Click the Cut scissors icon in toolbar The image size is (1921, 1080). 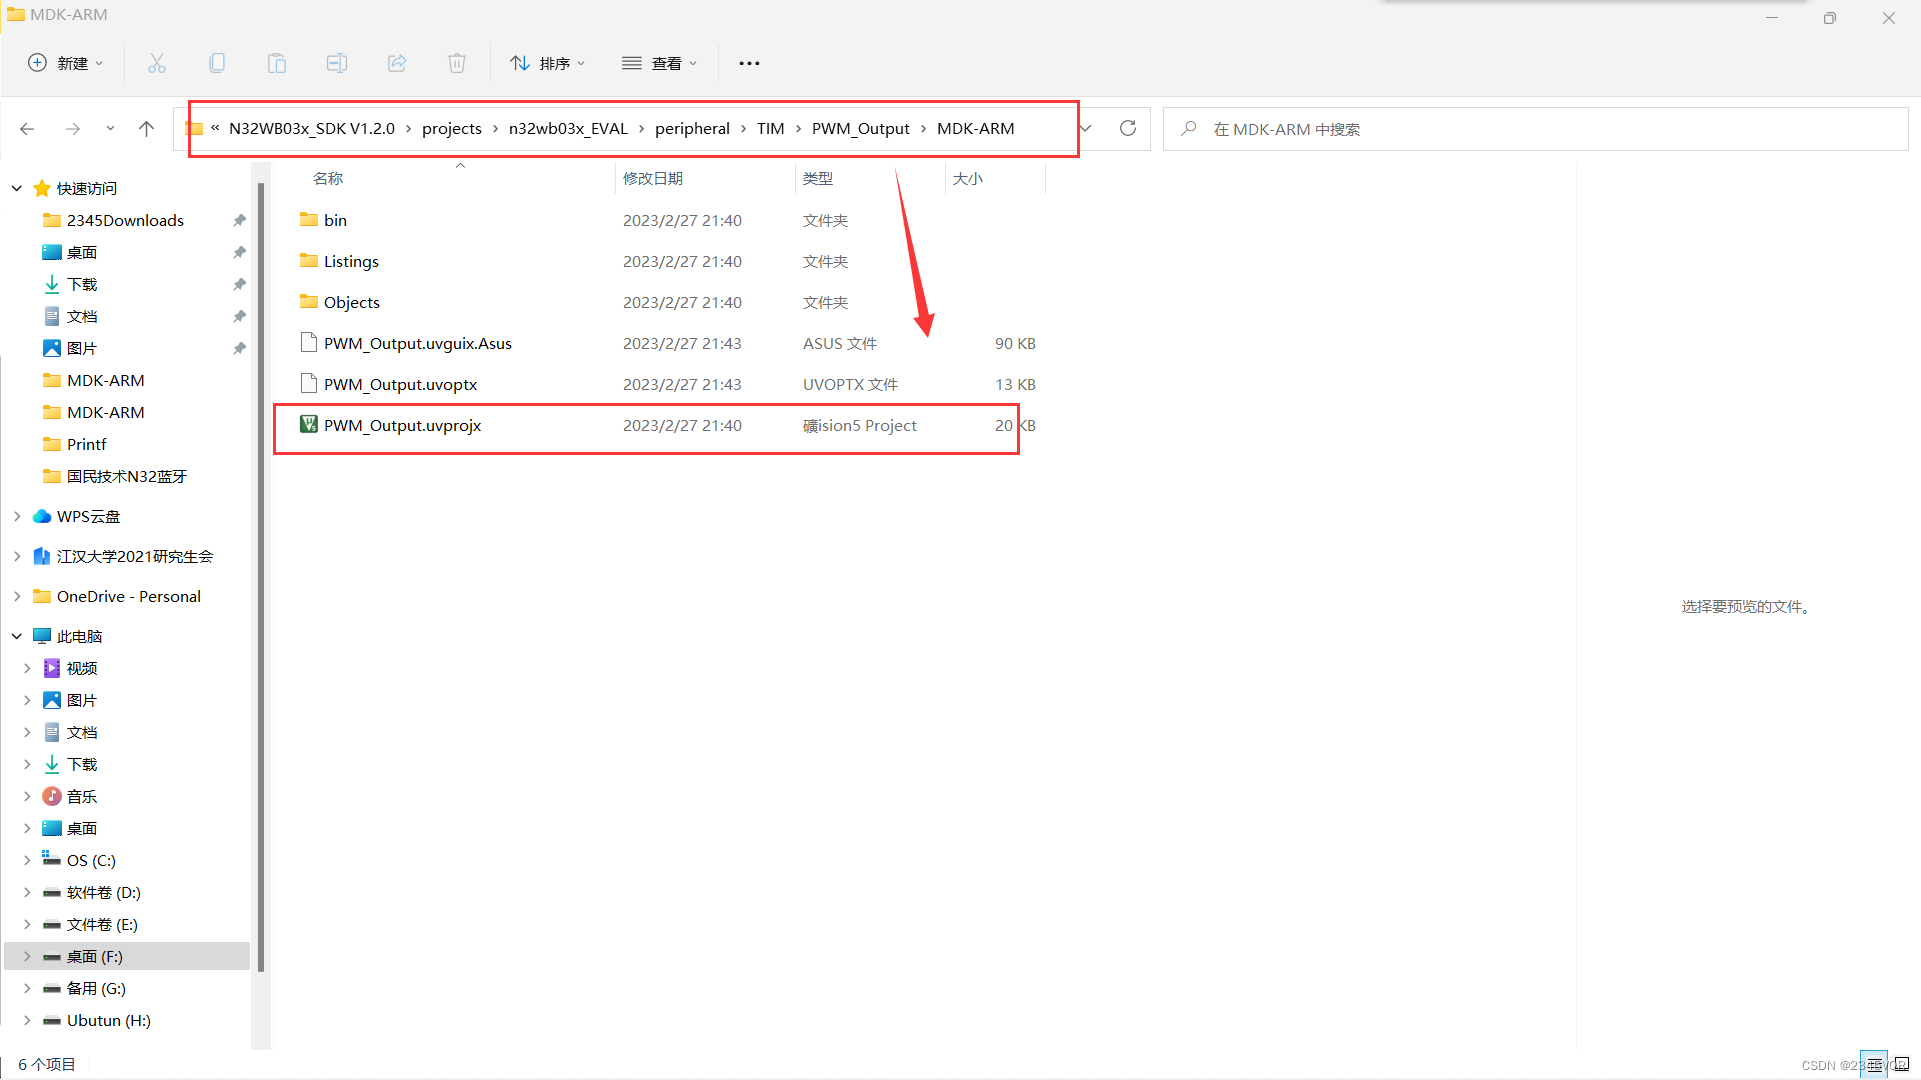tap(157, 63)
